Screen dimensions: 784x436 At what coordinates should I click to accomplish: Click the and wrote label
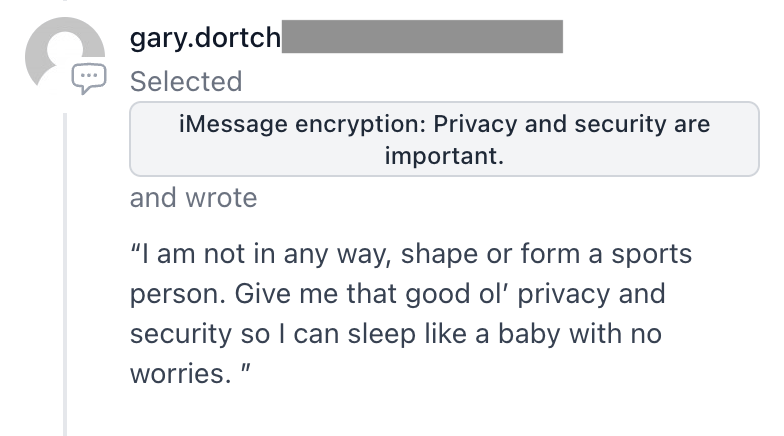pyautogui.click(x=194, y=198)
